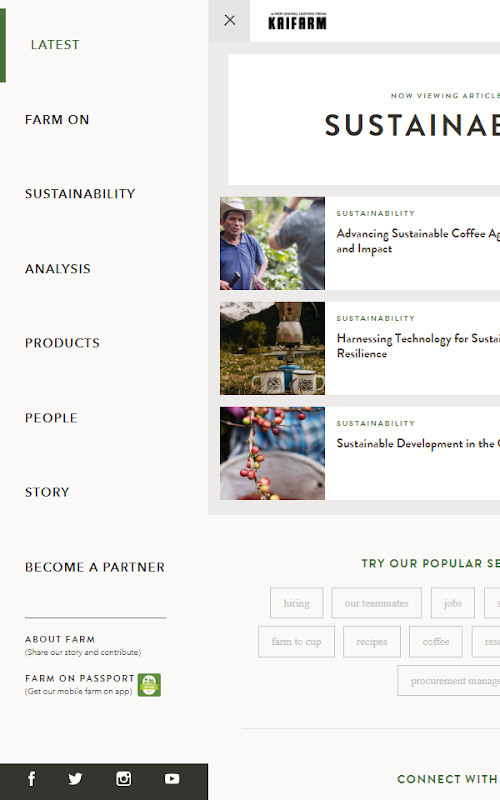Open Instagram social icon
The width and height of the screenshot is (500, 800).
pyautogui.click(x=123, y=779)
